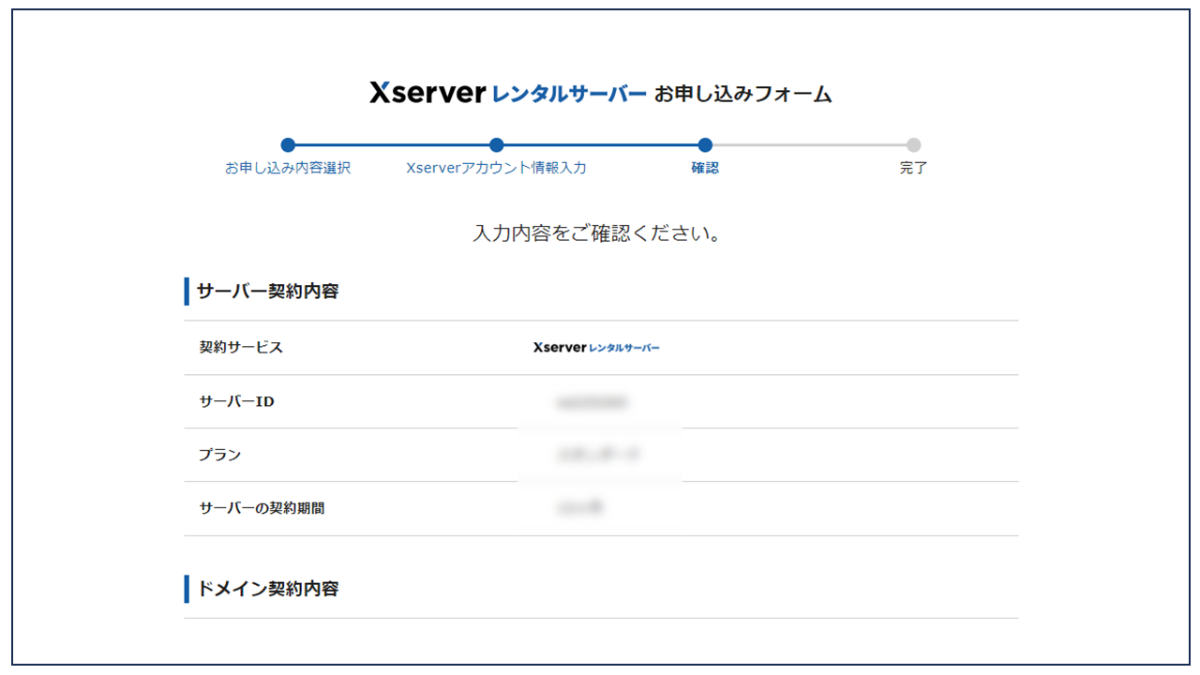The width and height of the screenshot is (1200, 675).
Task: Click the blurred サーバーID value
Action: tap(592, 402)
